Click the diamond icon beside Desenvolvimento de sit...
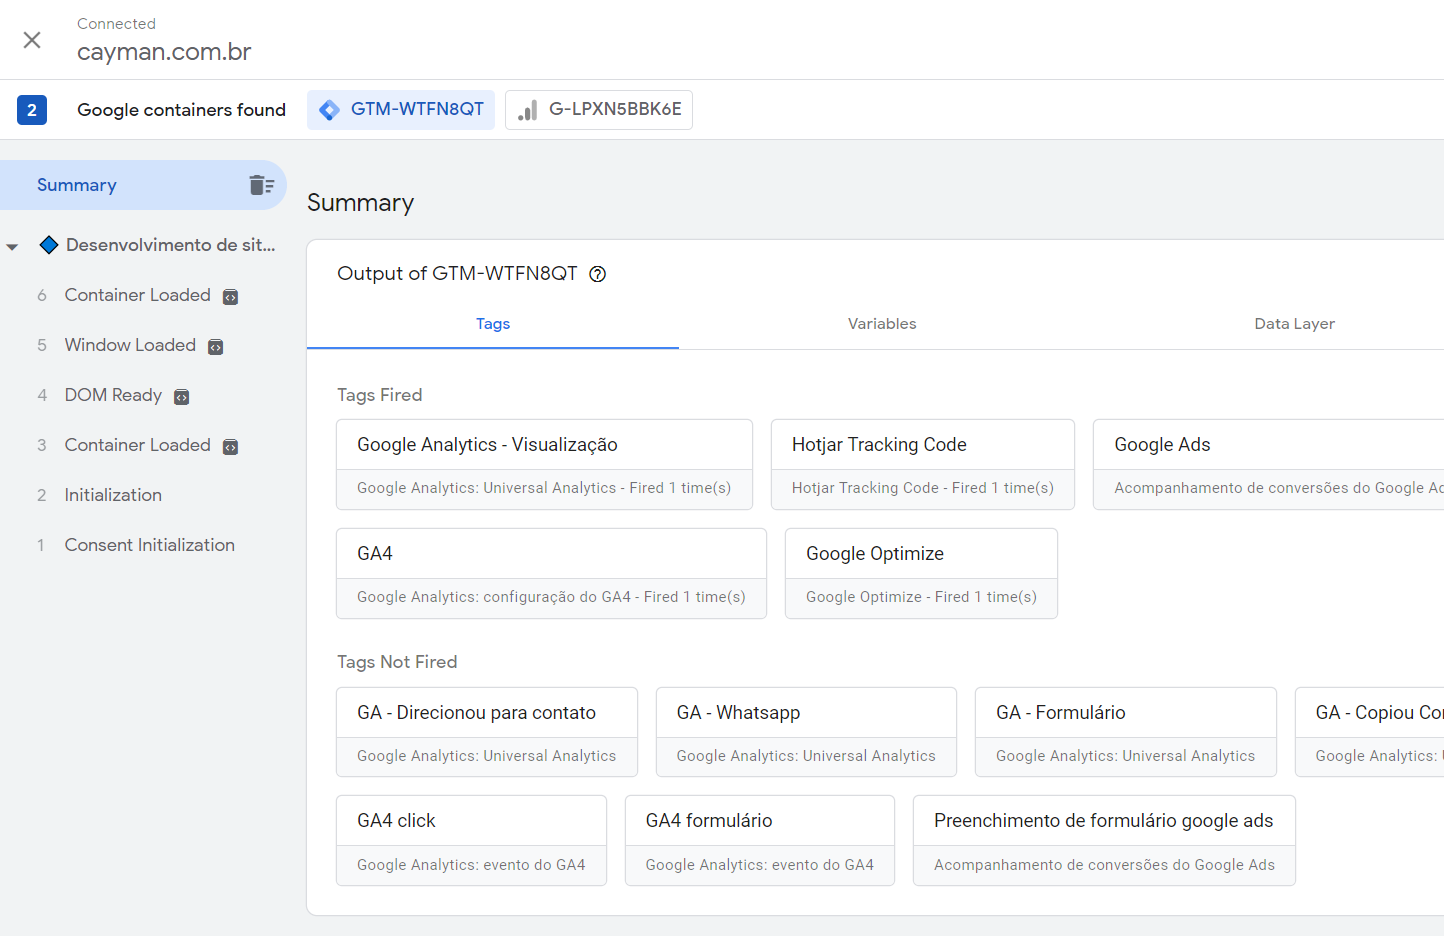The height and width of the screenshot is (936, 1444). pos(48,245)
